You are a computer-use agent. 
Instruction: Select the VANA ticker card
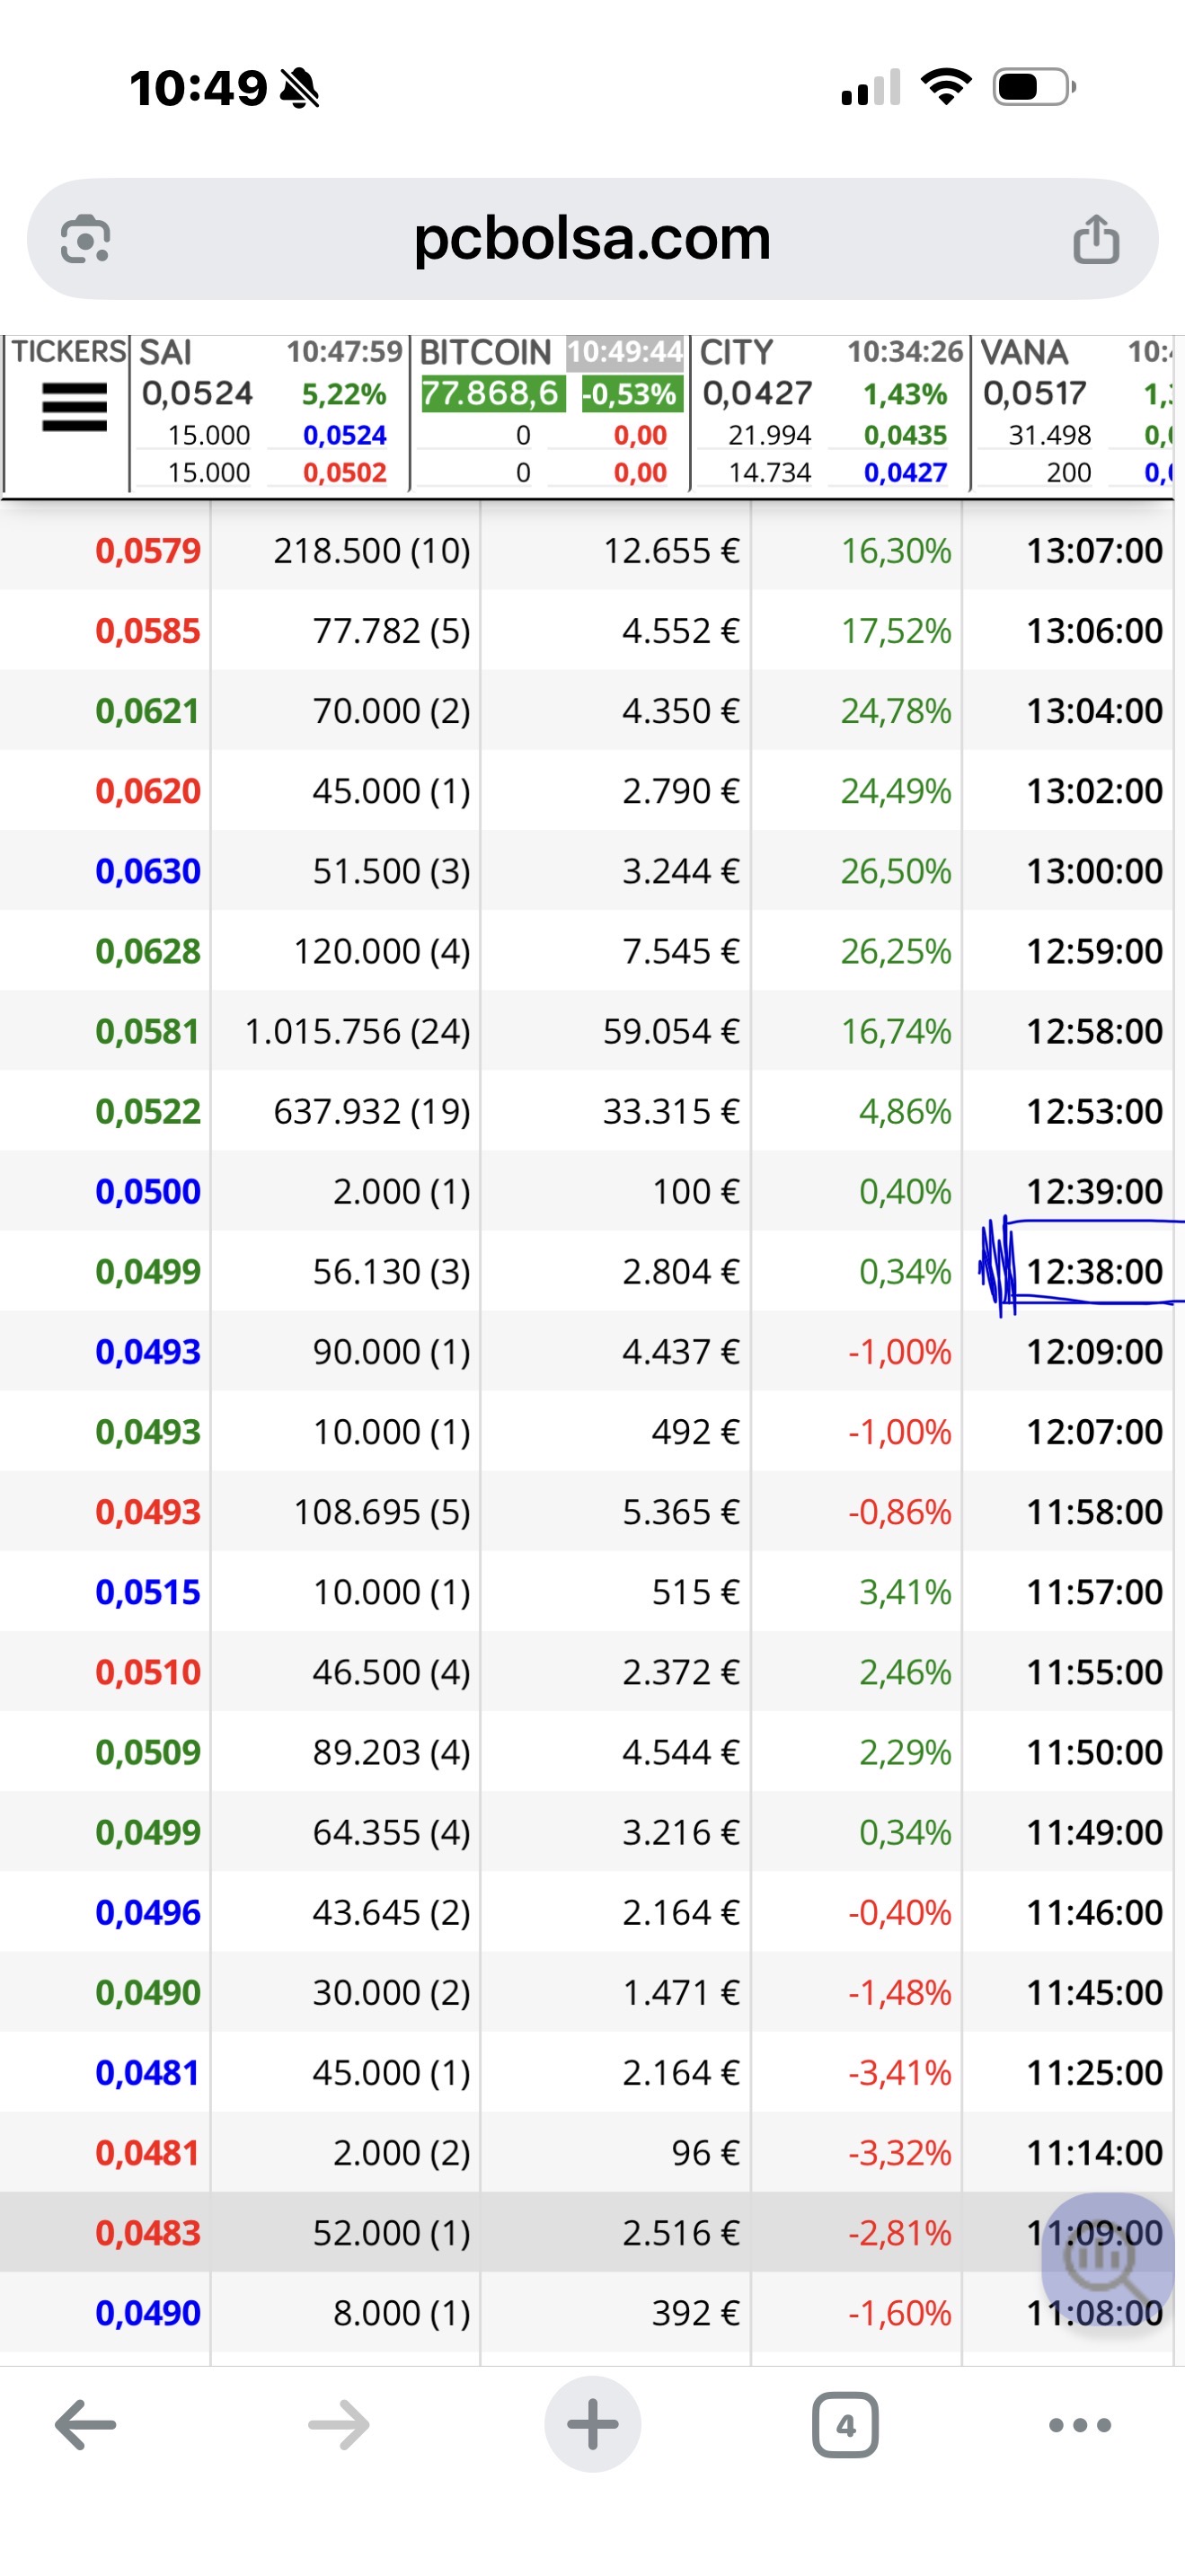tap(1078, 413)
